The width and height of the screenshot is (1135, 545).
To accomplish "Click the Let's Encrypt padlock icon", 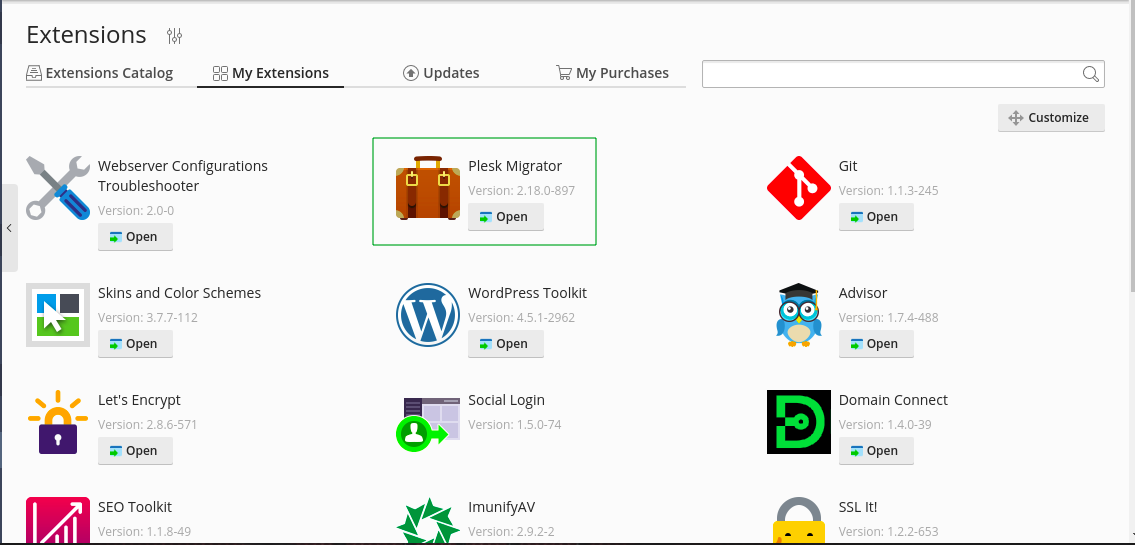I will 58,422.
